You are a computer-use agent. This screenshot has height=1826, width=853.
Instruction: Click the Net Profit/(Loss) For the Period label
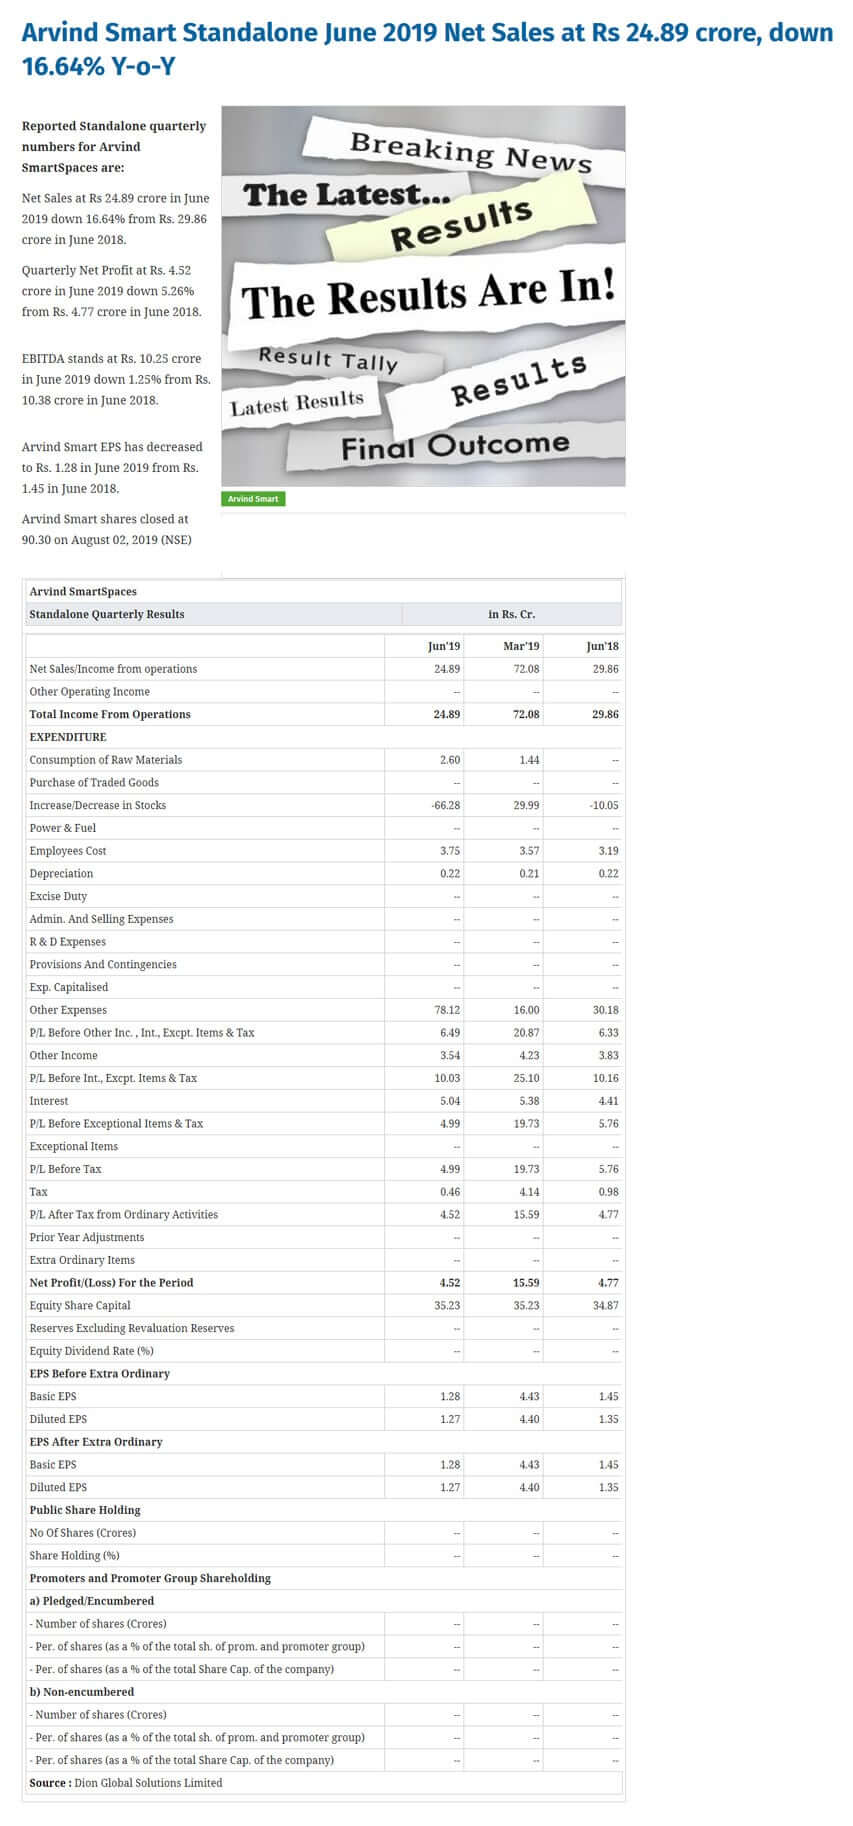pyautogui.click(x=111, y=1283)
